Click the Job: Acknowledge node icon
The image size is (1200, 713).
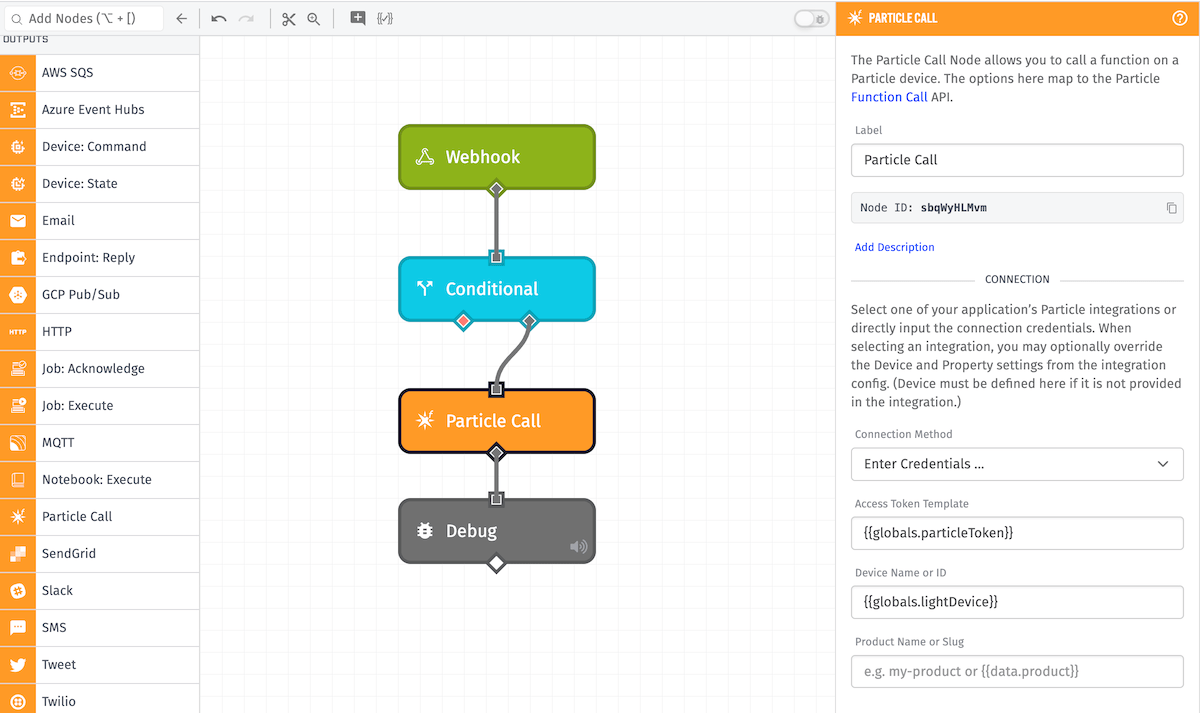point(18,369)
